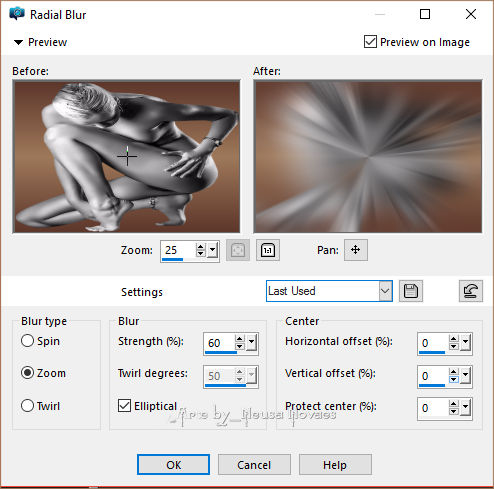
Task: Click the OK button
Action: click(173, 465)
